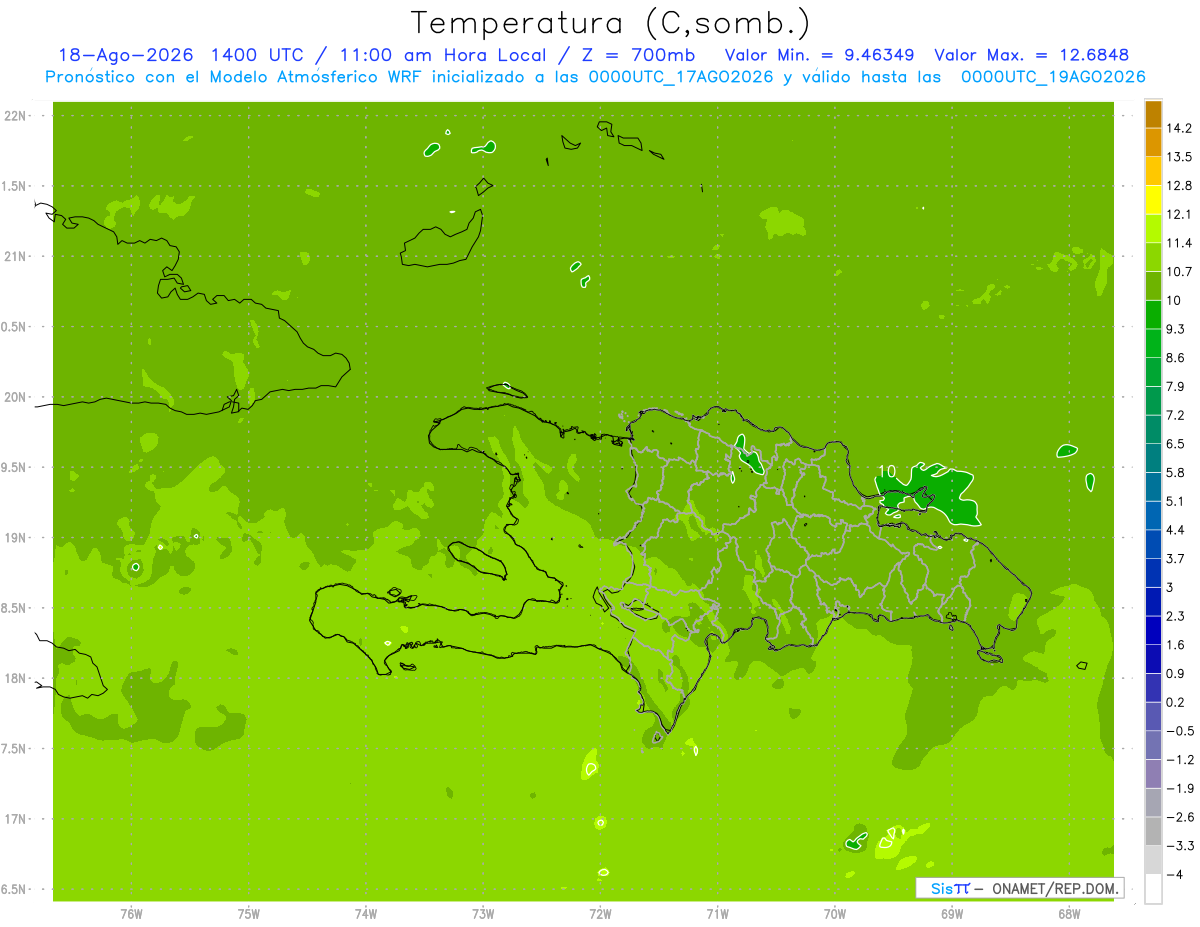Screen dimensions: 1200x927
Task: Click the legend value '-0.5'
Action: 1180,730
